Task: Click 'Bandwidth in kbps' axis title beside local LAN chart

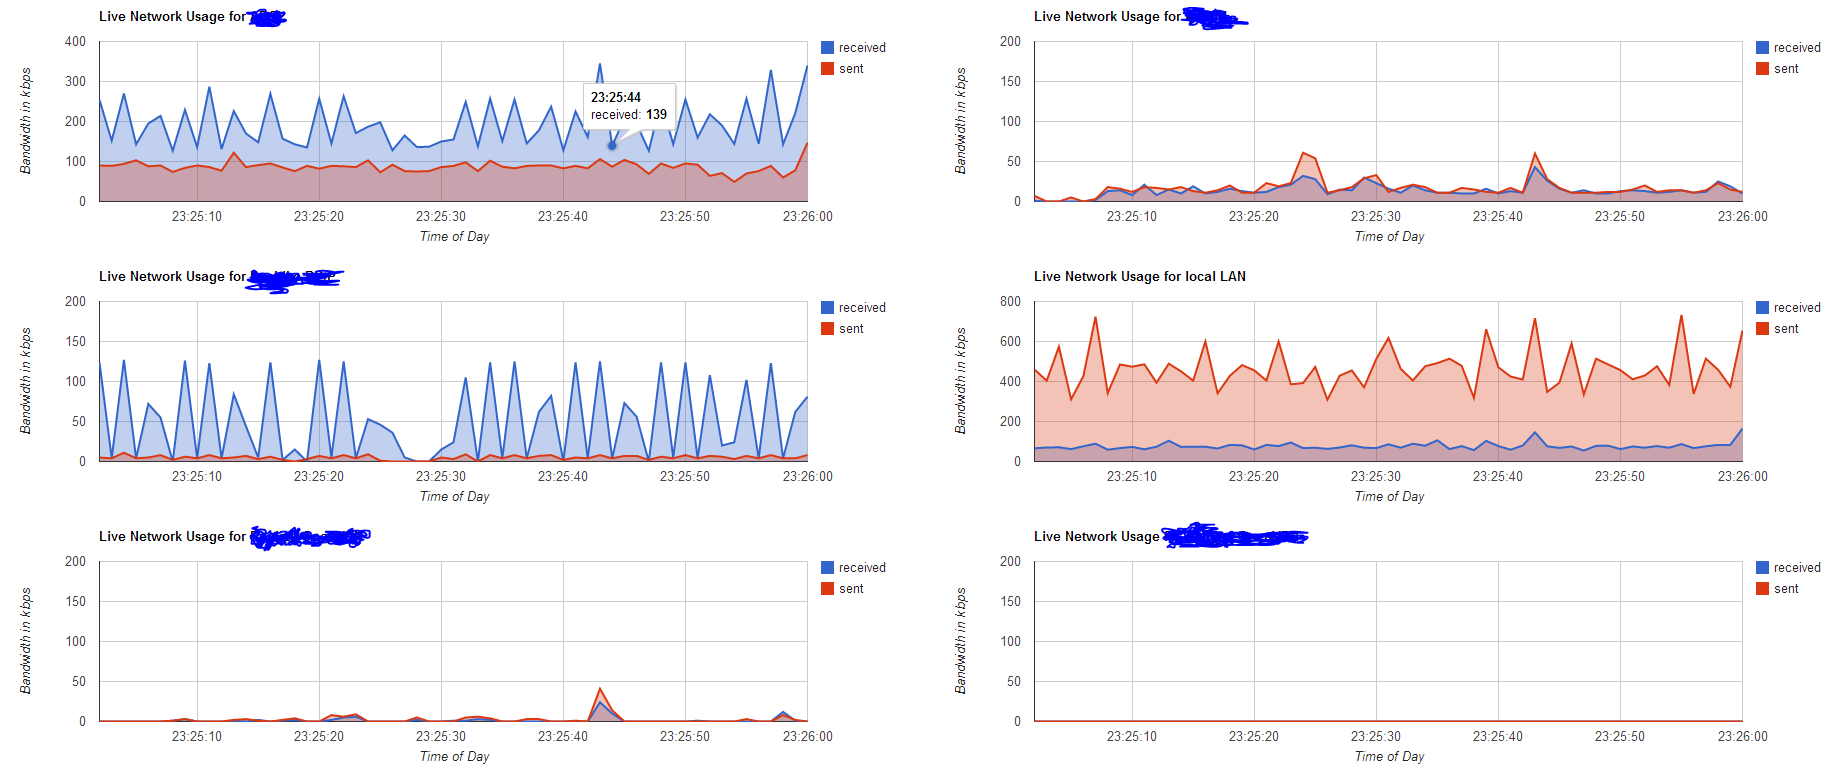Action: coord(961,381)
